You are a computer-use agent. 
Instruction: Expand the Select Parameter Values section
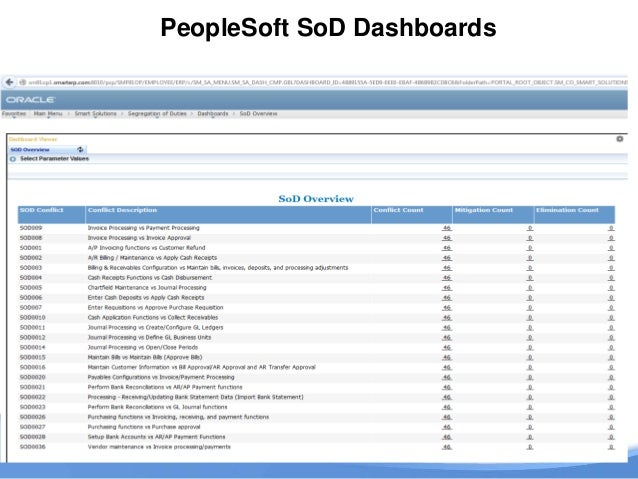[x=13, y=159]
